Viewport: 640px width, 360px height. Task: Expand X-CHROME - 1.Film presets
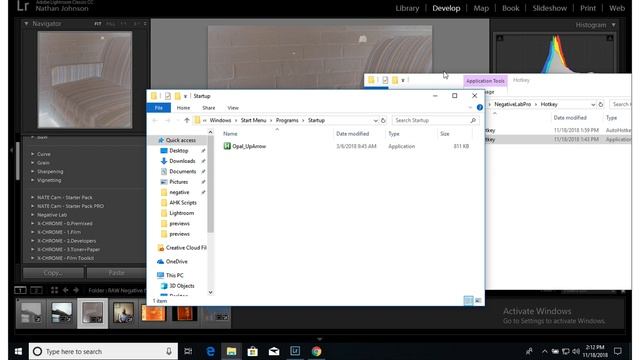pyautogui.click(x=33, y=232)
